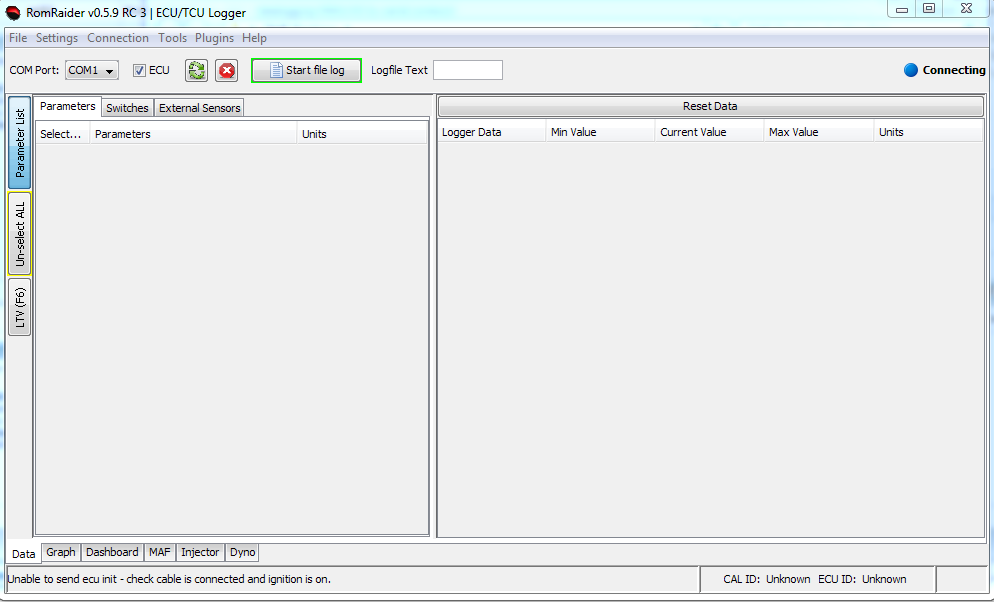Open the COM Port dropdown

(x=92, y=70)
